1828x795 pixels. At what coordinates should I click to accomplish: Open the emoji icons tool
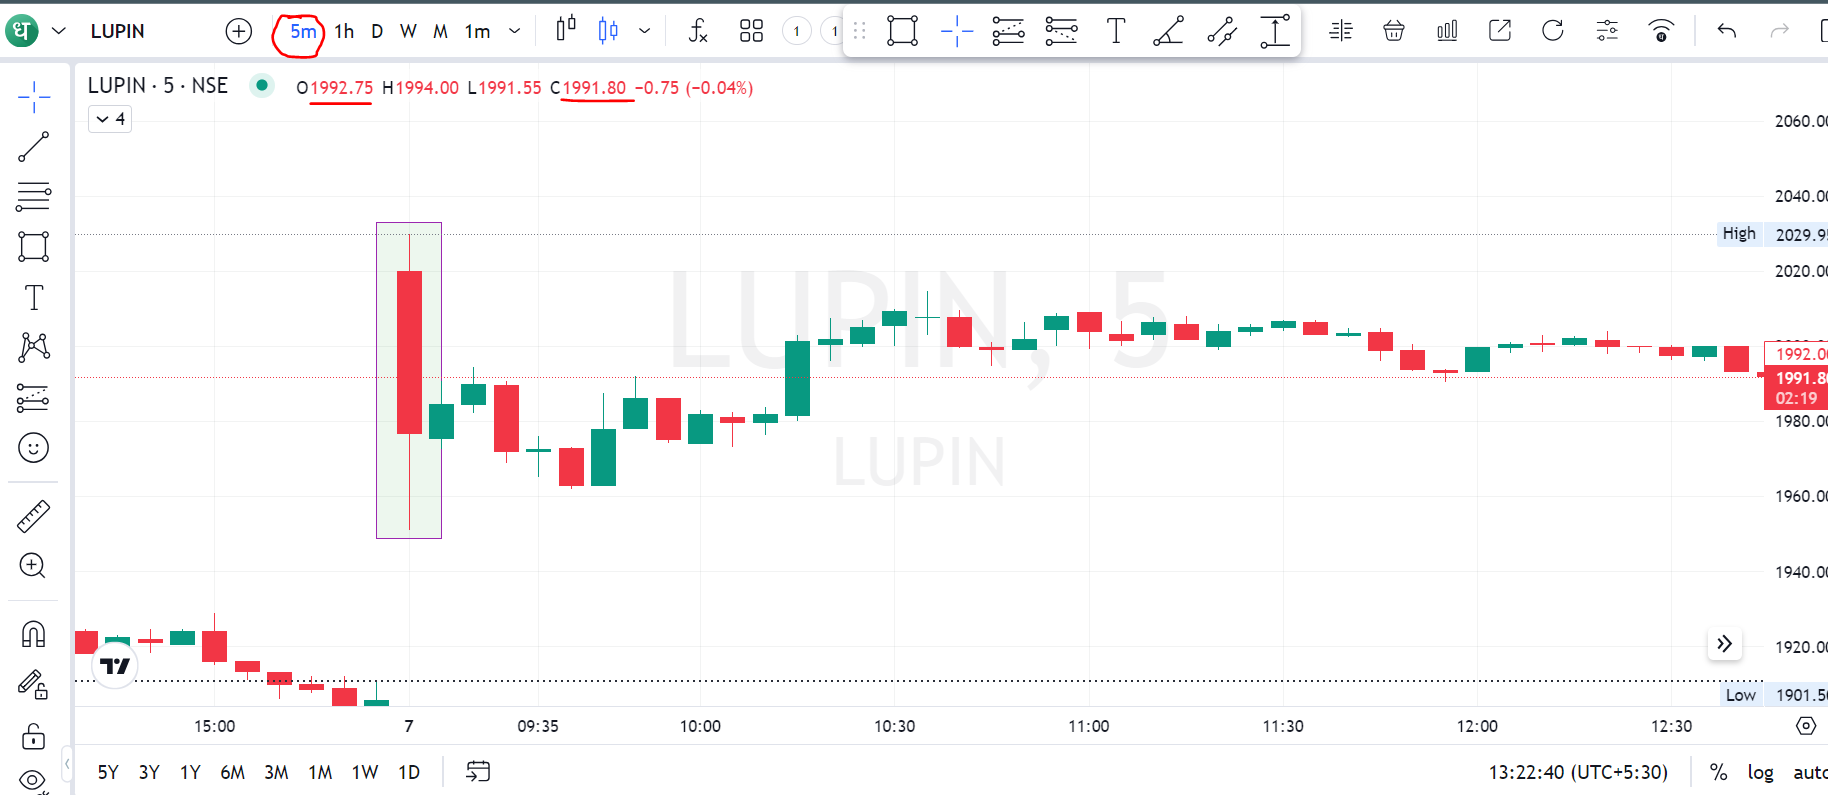[34, 448]
